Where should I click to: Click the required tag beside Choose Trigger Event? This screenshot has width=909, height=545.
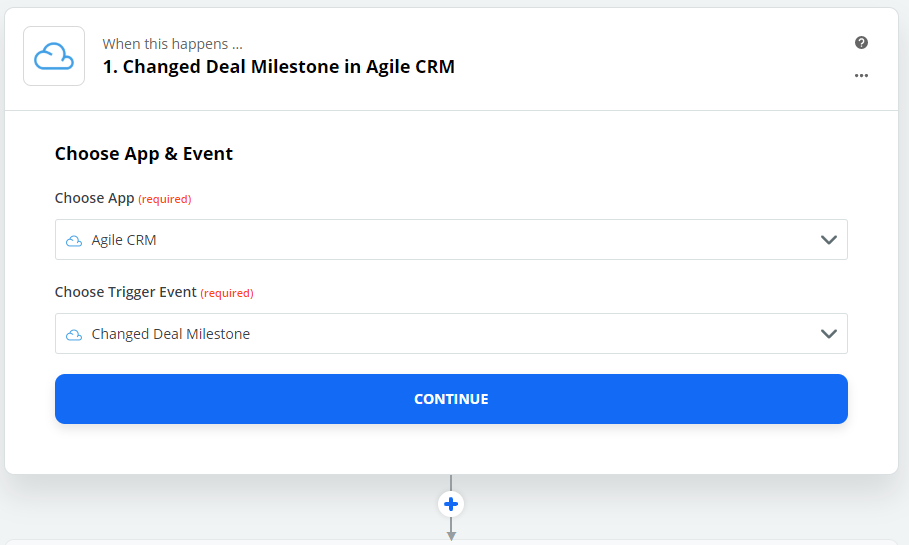coord(227,293)
